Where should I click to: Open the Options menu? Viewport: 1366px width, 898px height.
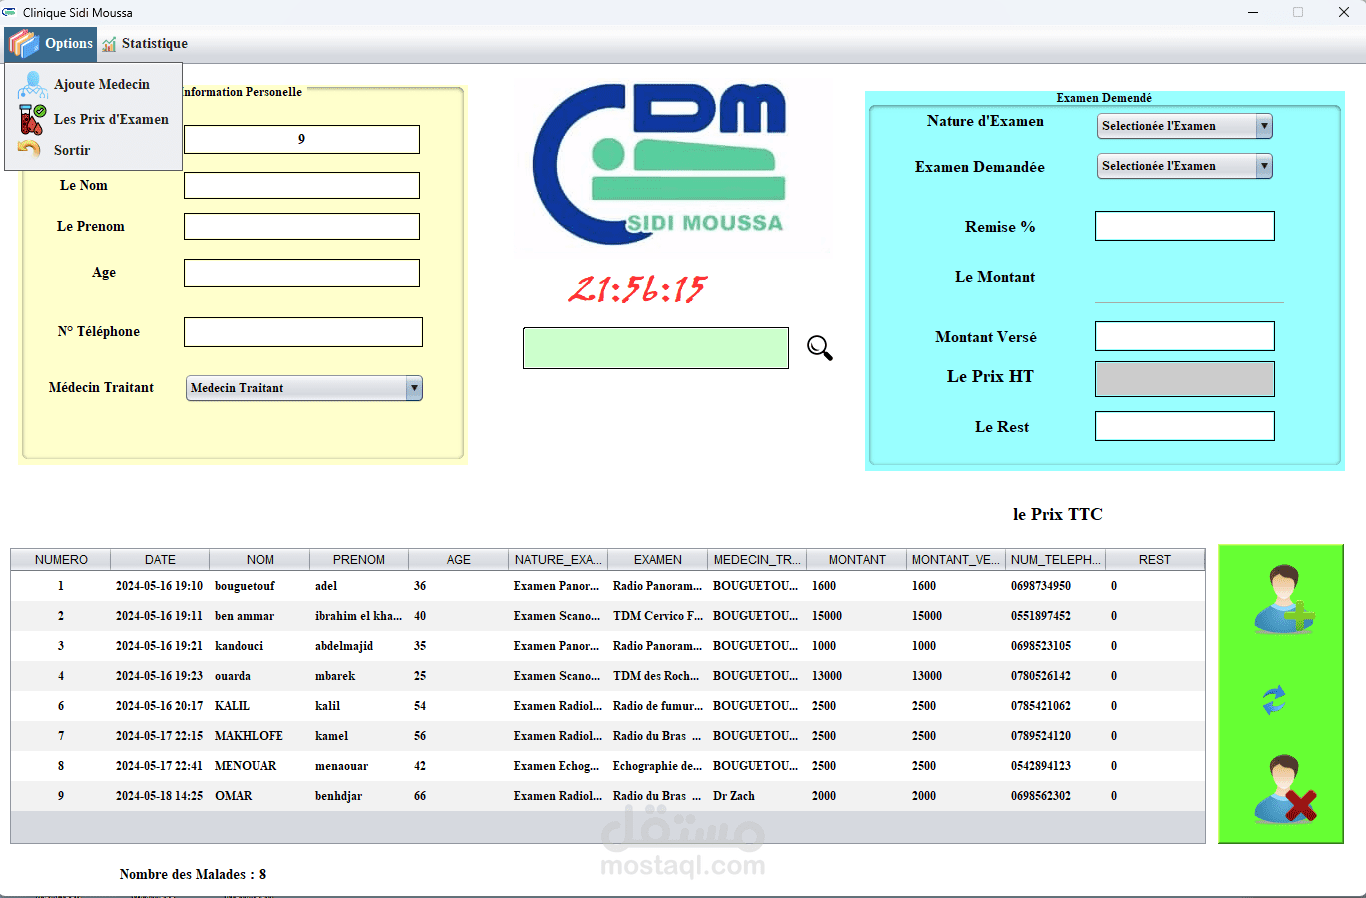point(51,44)
